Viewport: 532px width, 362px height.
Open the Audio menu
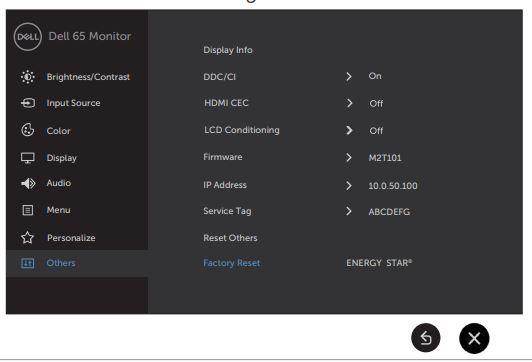[x=59, y=183]
